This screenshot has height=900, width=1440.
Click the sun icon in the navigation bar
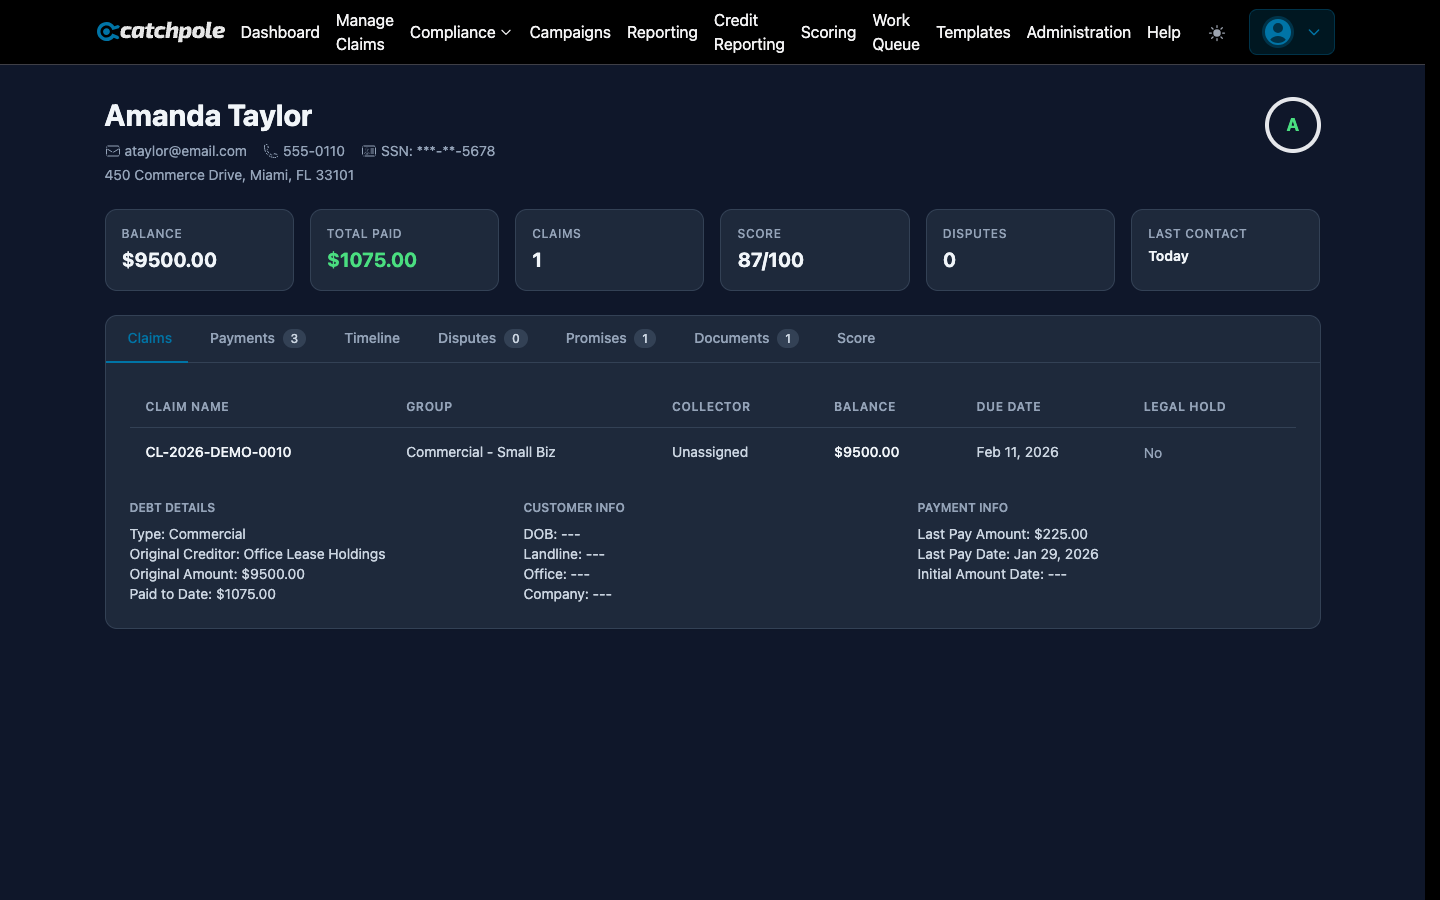[1217, 32]
